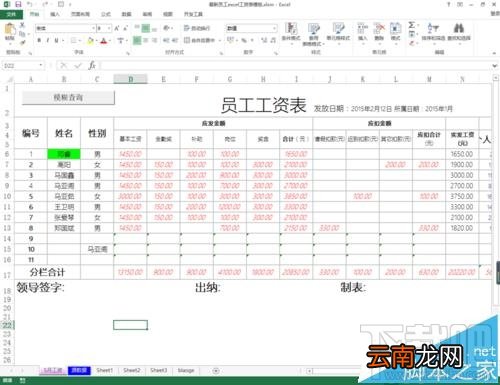
Task: Toggle left text alignment
Action: click(x=137, y=41)
